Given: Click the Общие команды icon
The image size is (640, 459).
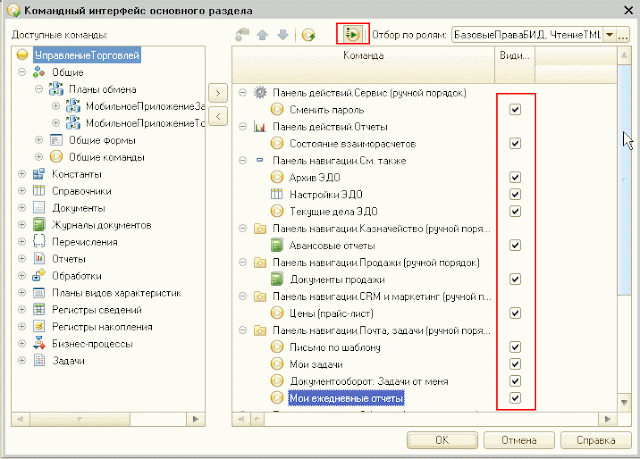Looking at the screenshot, I should pyautogui.click(x=56, y=157).
